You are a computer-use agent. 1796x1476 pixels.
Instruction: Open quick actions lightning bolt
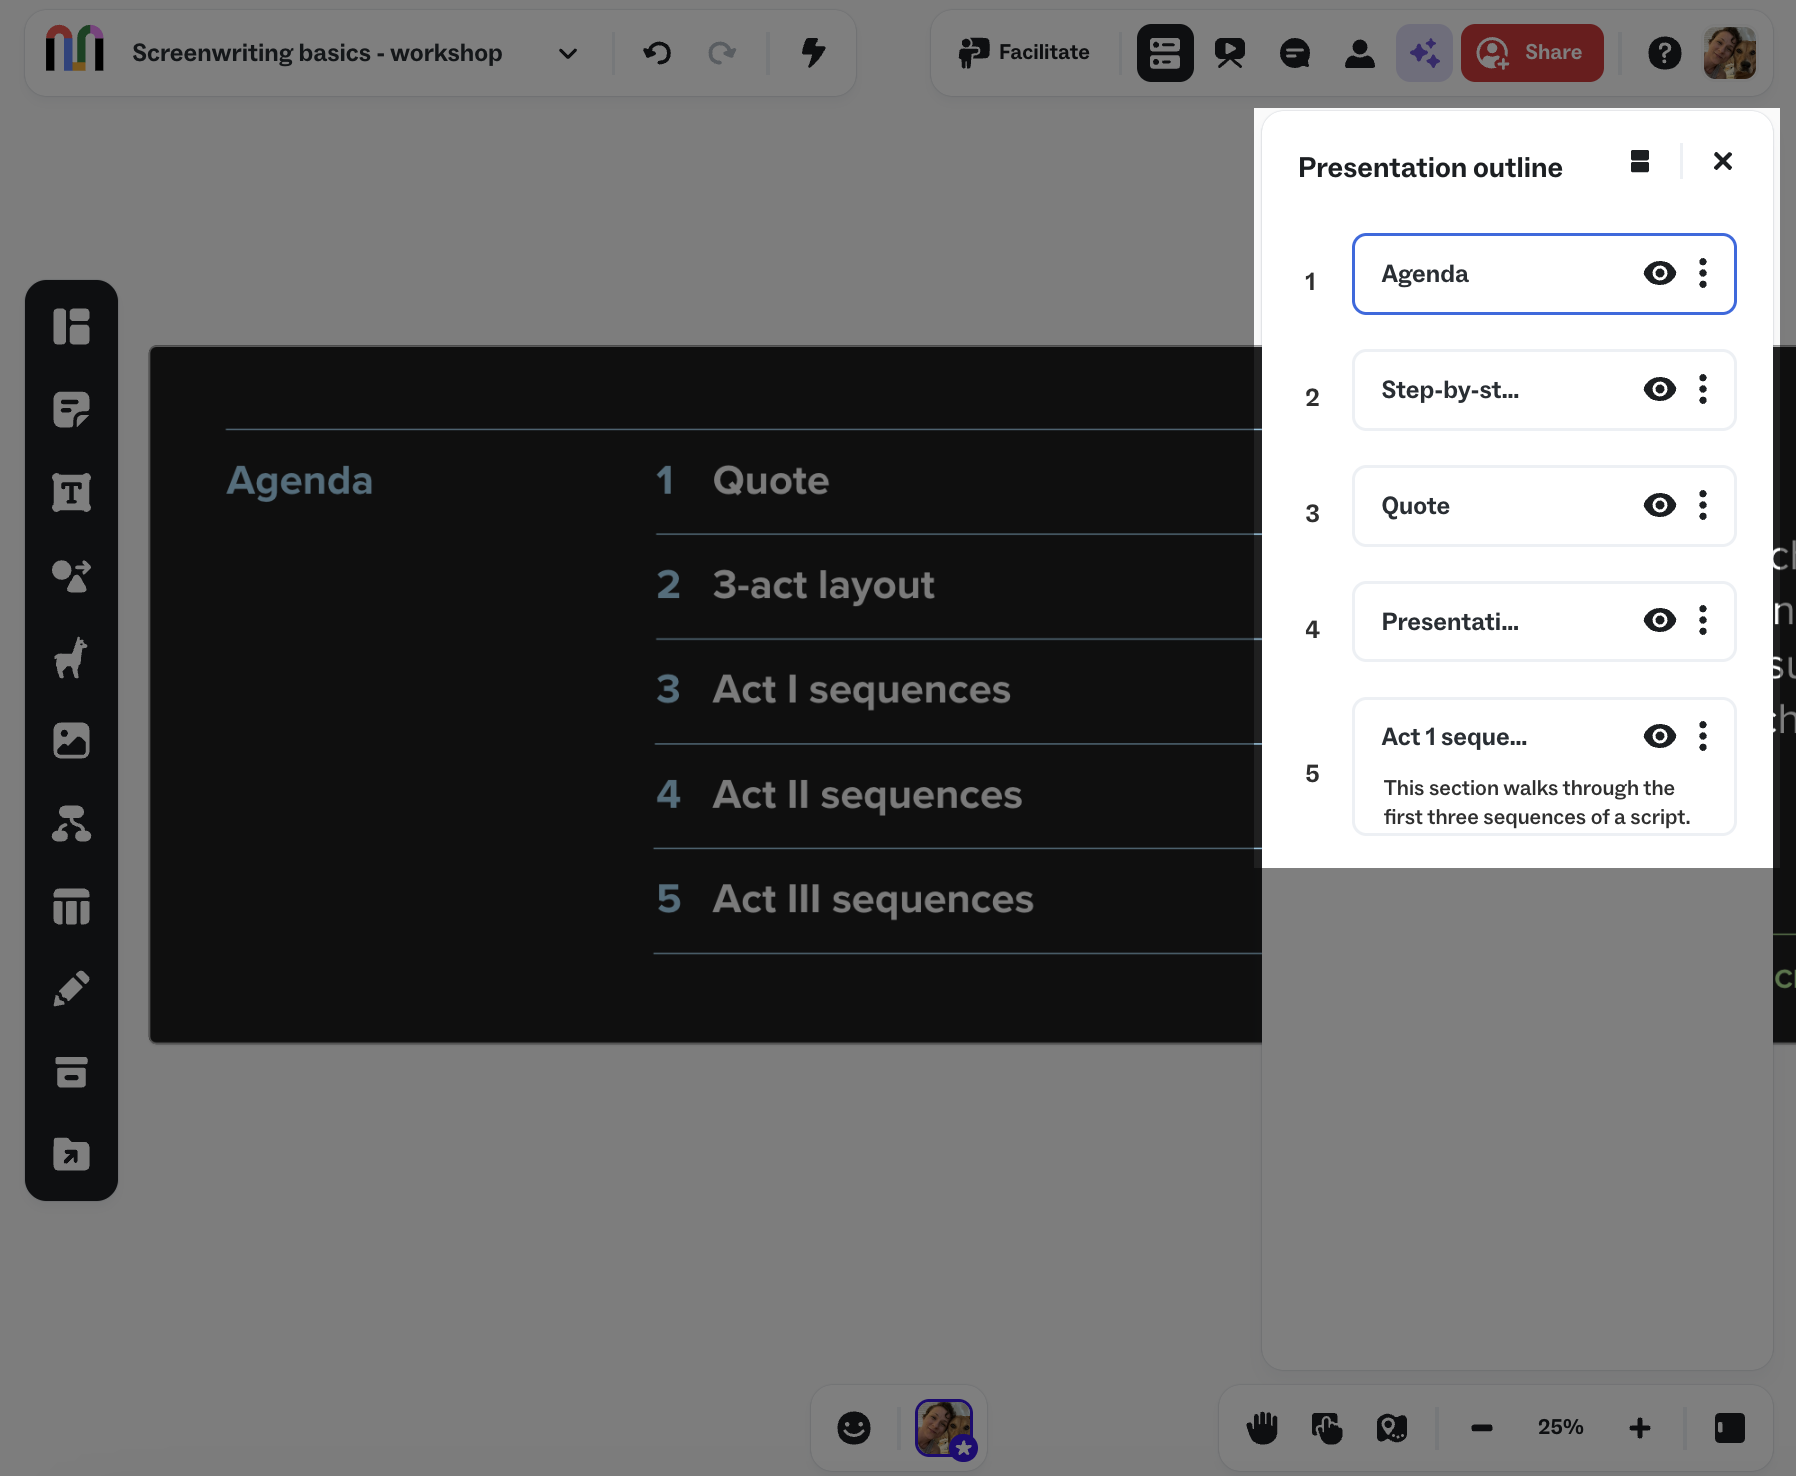coord(814,52)
